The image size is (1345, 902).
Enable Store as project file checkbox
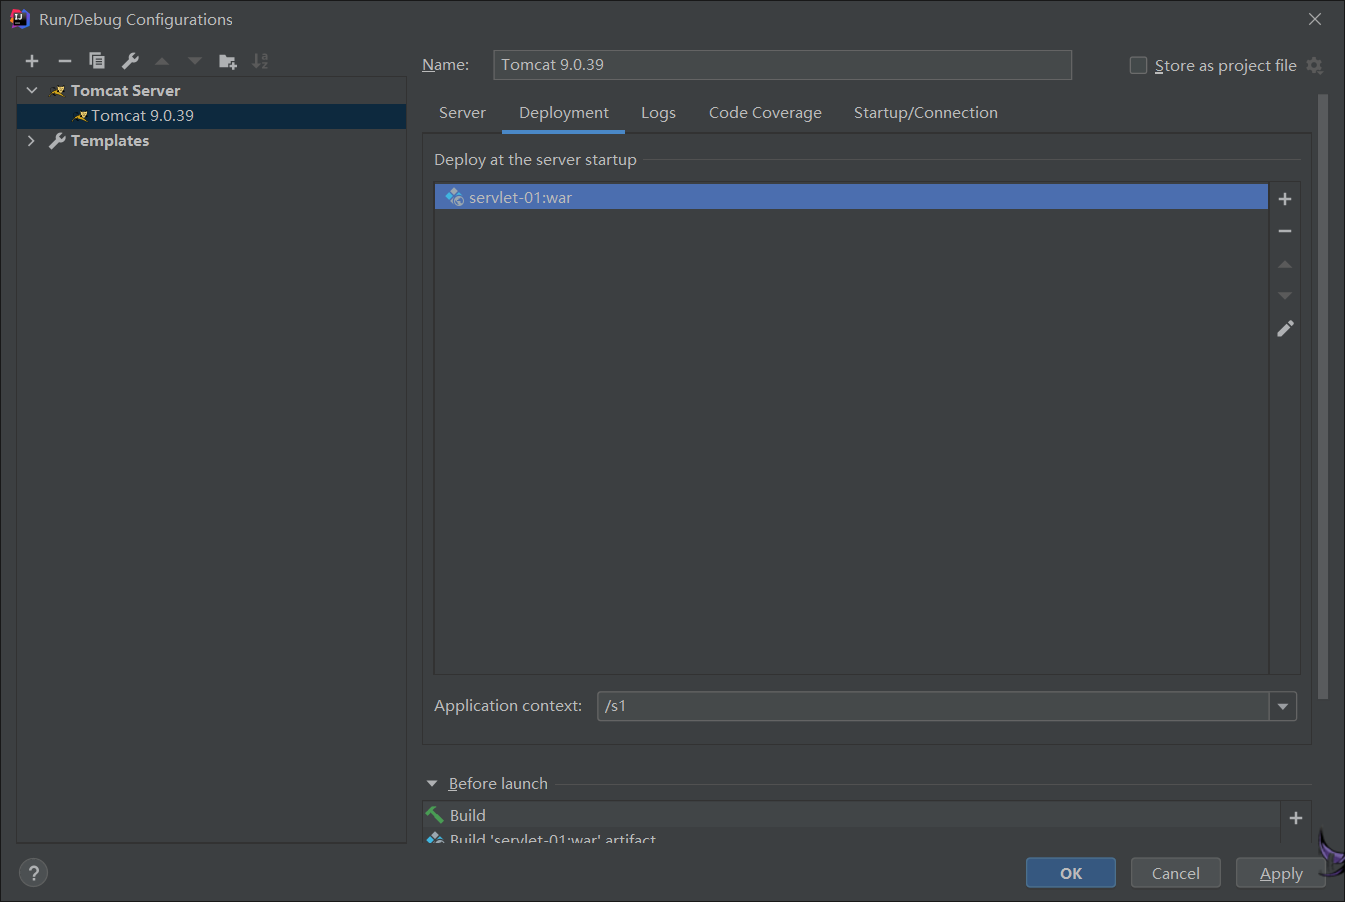coord(1138,65)
